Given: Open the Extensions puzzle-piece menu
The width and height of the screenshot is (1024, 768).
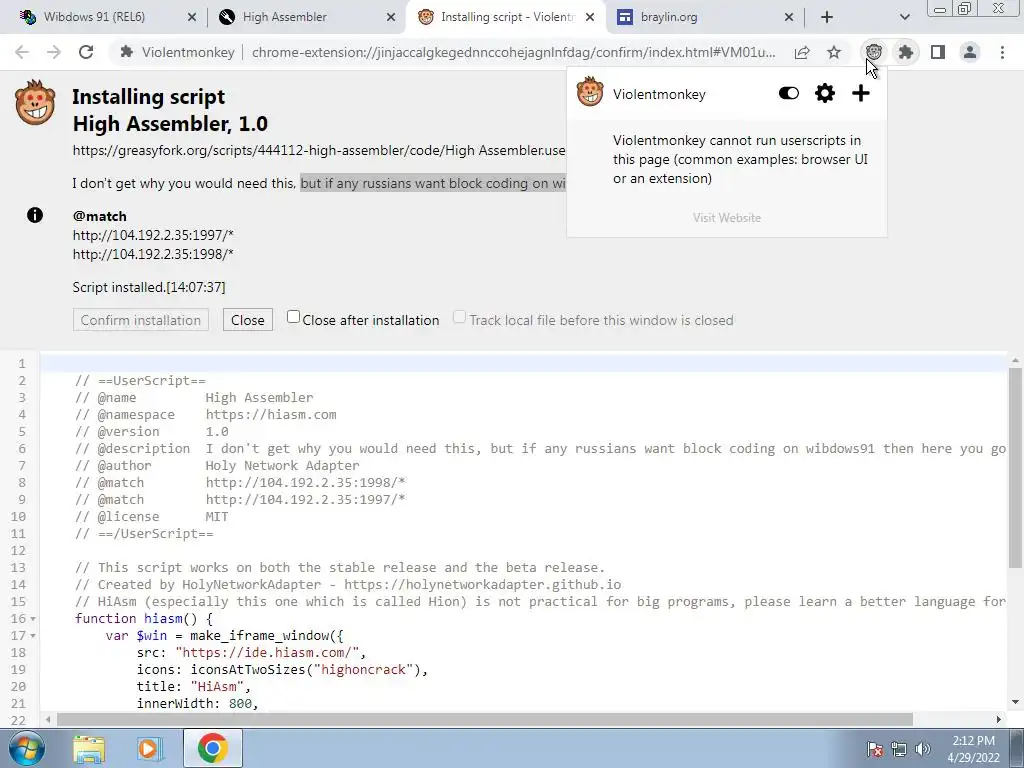Looking at the screenshot, I should tap(905, 52).
